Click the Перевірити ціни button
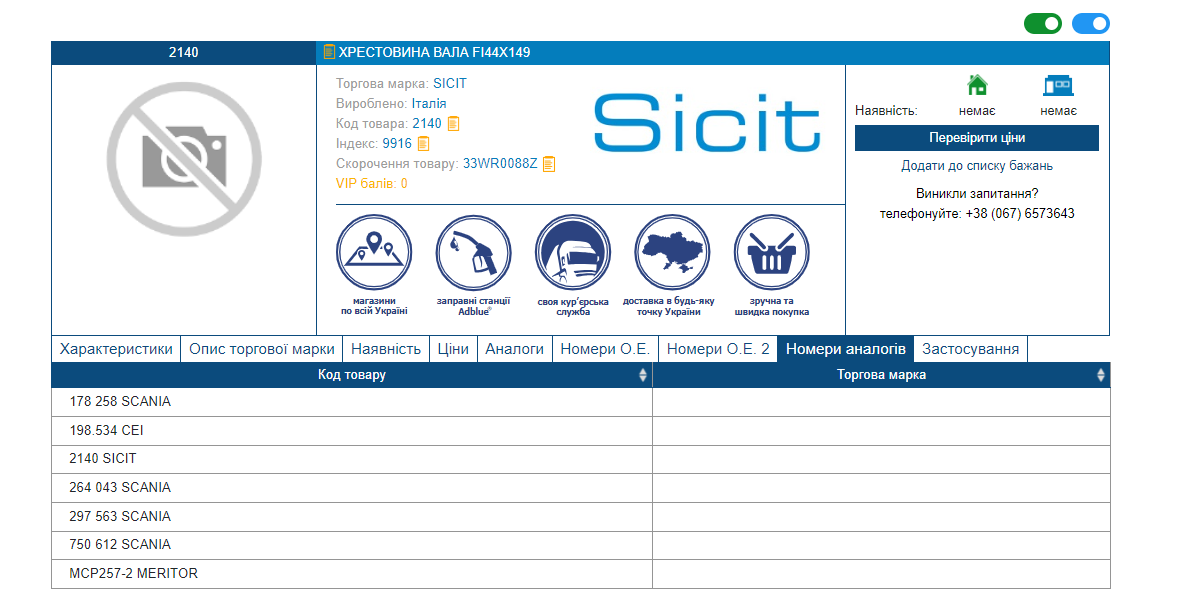The image size is (1197, 615). click(x=977, y=138)
